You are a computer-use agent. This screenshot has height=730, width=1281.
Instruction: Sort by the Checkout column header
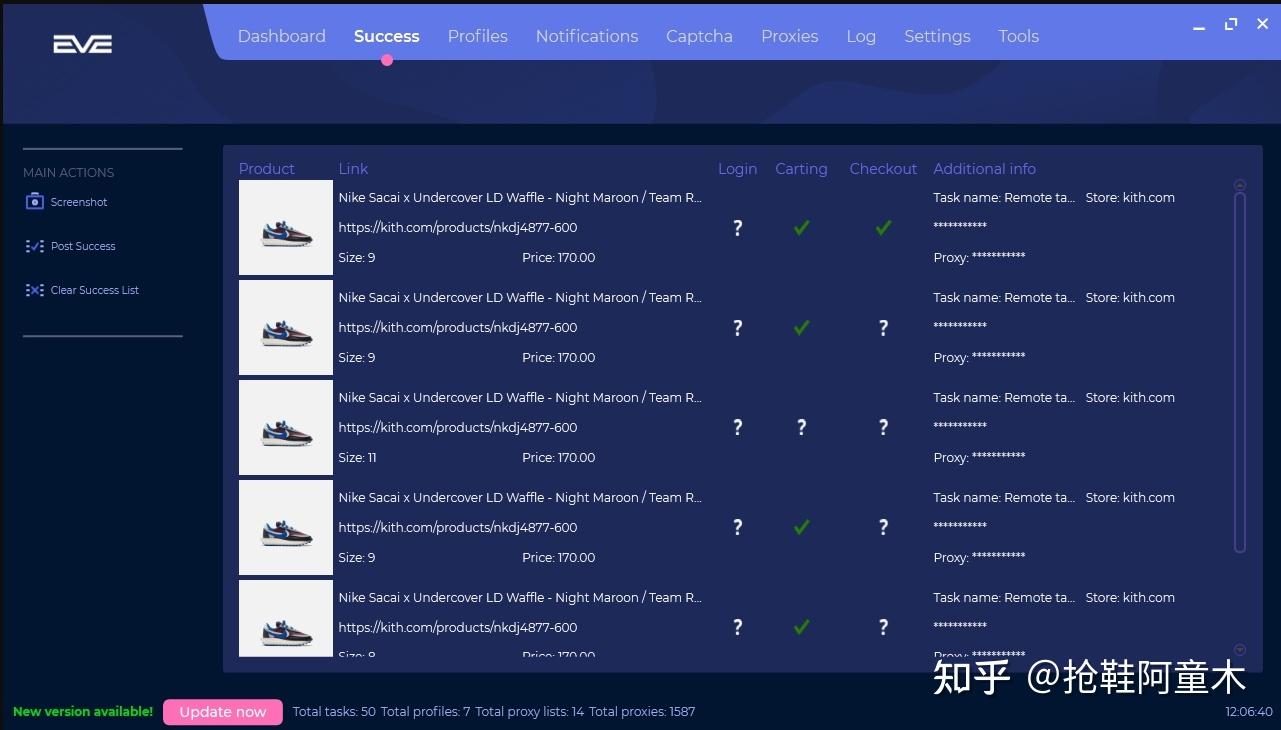tap(883, 169)
